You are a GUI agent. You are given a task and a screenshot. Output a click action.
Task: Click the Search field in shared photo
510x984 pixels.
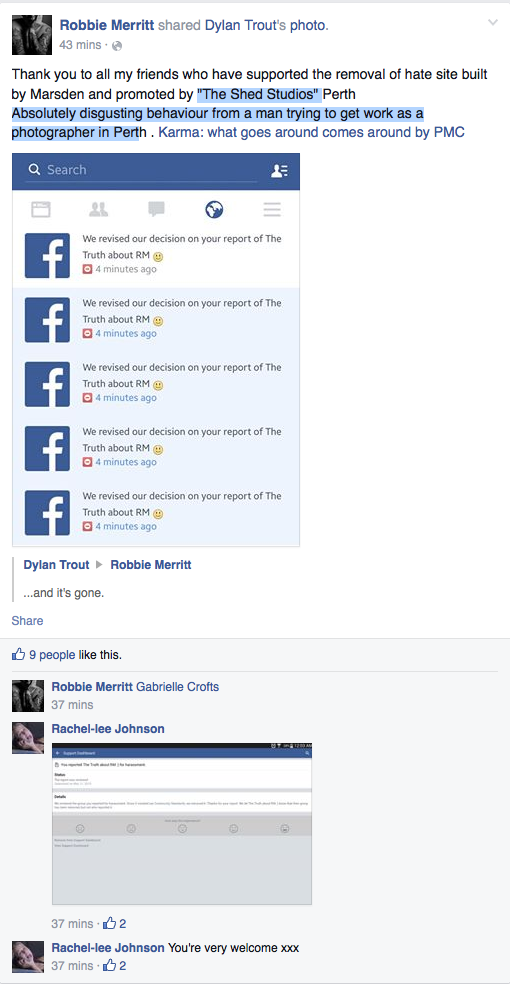pyautogui.click(x=142, y=170)
